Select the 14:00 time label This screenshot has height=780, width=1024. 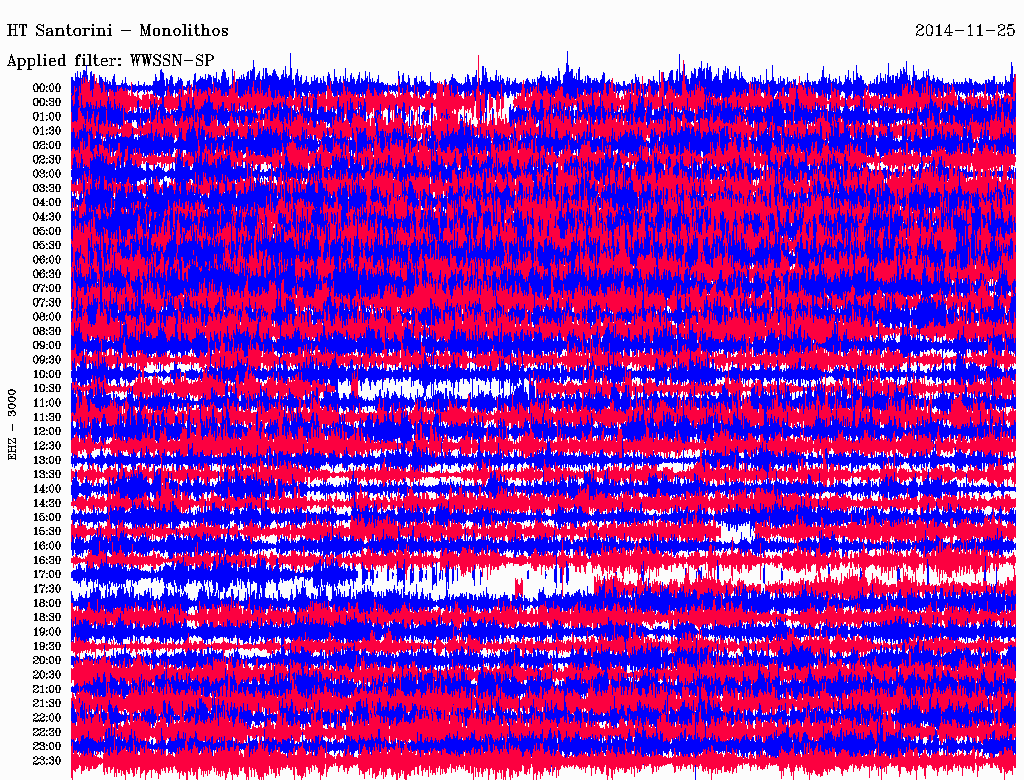point(47,489)
